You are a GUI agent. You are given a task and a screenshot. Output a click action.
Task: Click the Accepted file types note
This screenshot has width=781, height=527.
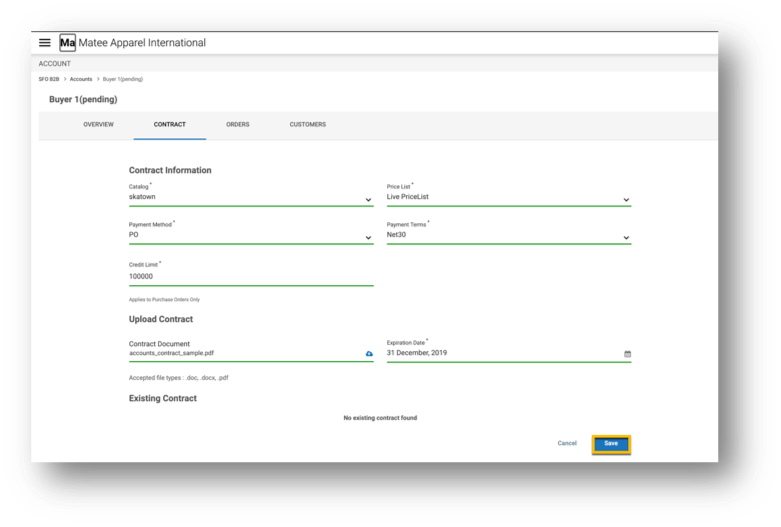178,378
